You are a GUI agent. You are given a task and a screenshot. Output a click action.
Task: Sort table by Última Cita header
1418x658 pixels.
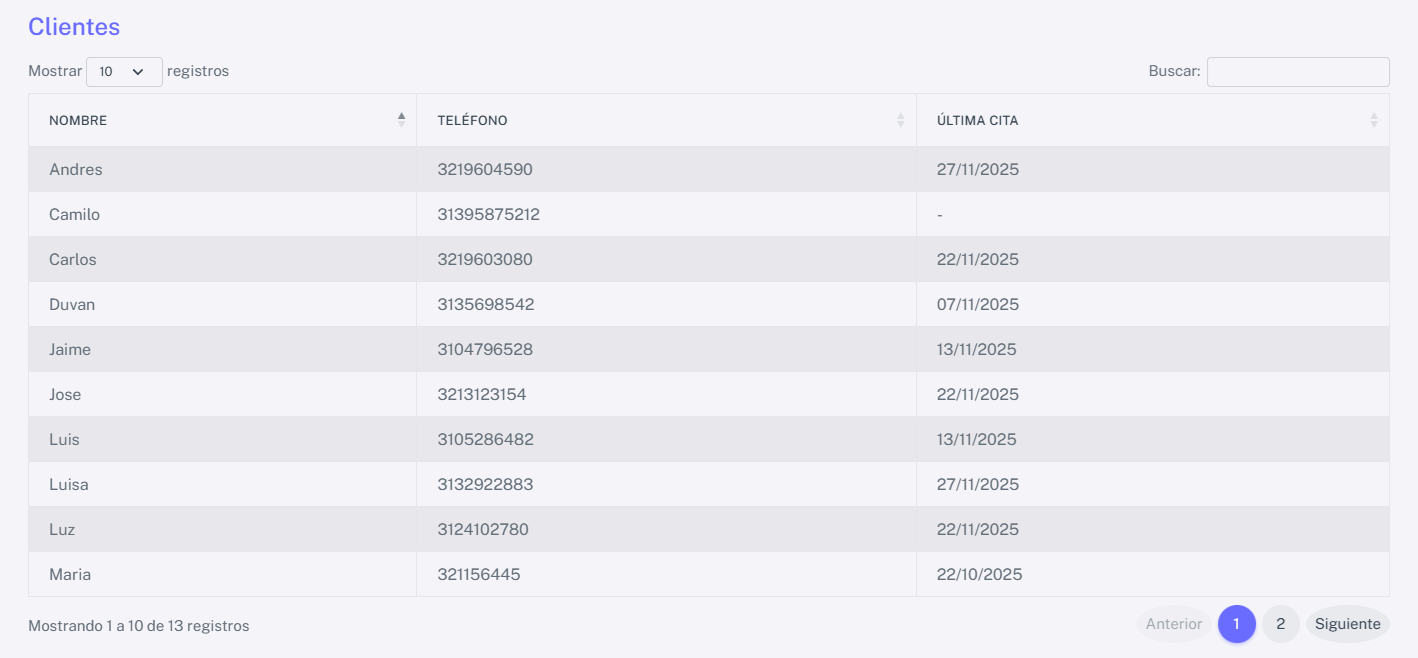tap(977, 121)
